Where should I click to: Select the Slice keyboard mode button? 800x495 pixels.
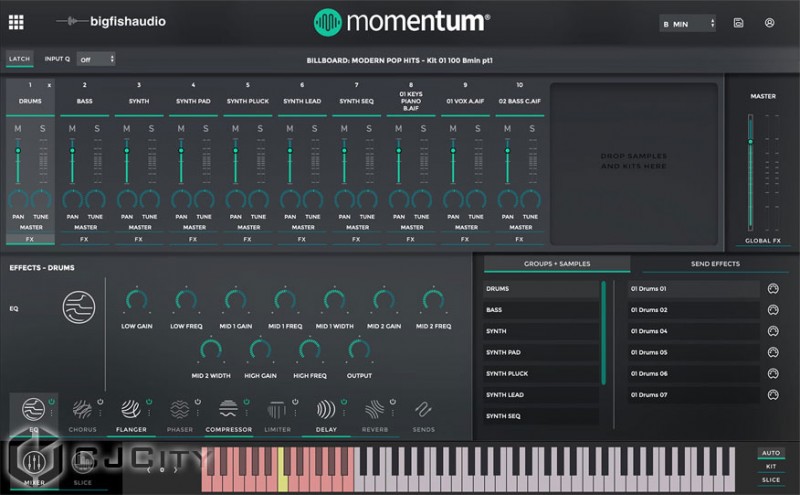click(x=770, y=480)
